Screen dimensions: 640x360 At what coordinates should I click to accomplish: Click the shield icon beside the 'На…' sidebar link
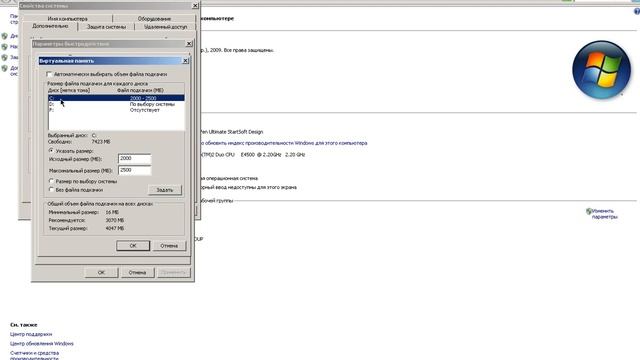pyautogui.click(x=4, y=47)
